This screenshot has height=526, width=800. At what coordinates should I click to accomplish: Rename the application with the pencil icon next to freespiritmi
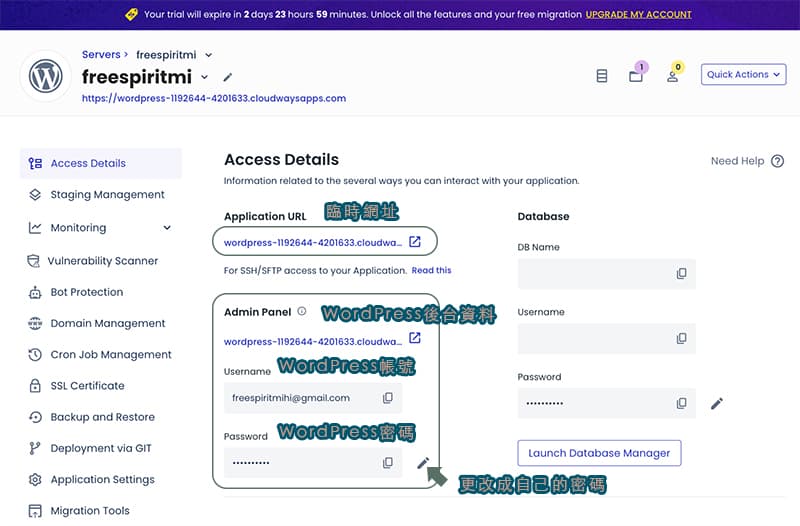click(228, 77)
